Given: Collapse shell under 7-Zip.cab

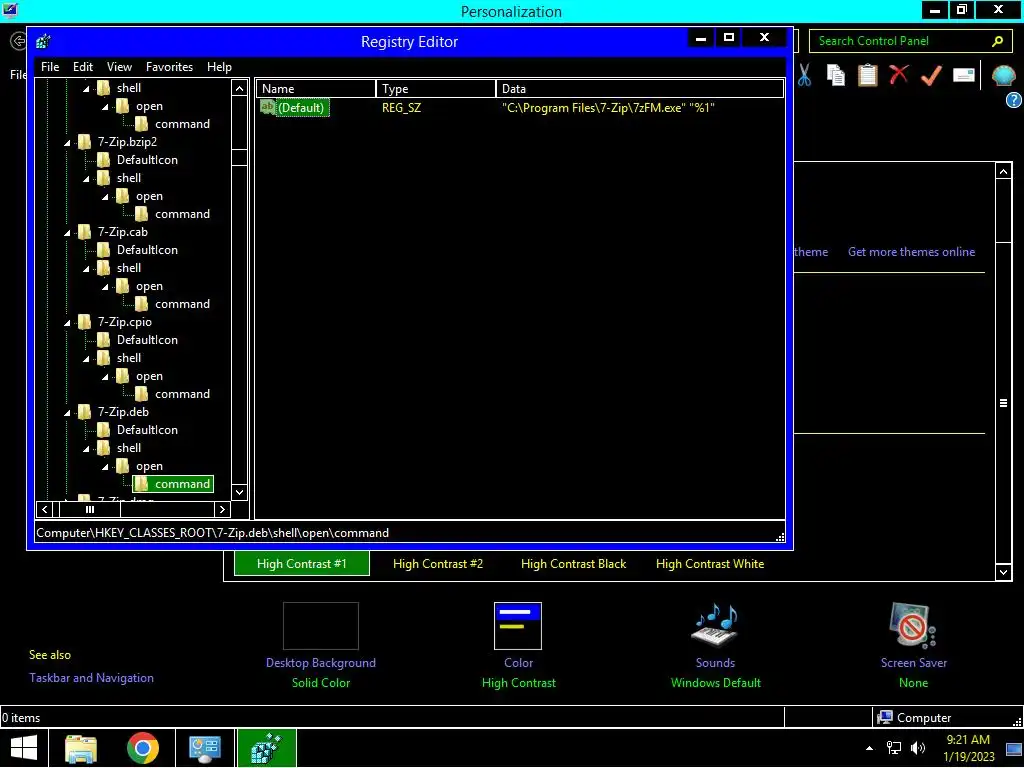Looking at the screenshot, I should pos(86,268).
